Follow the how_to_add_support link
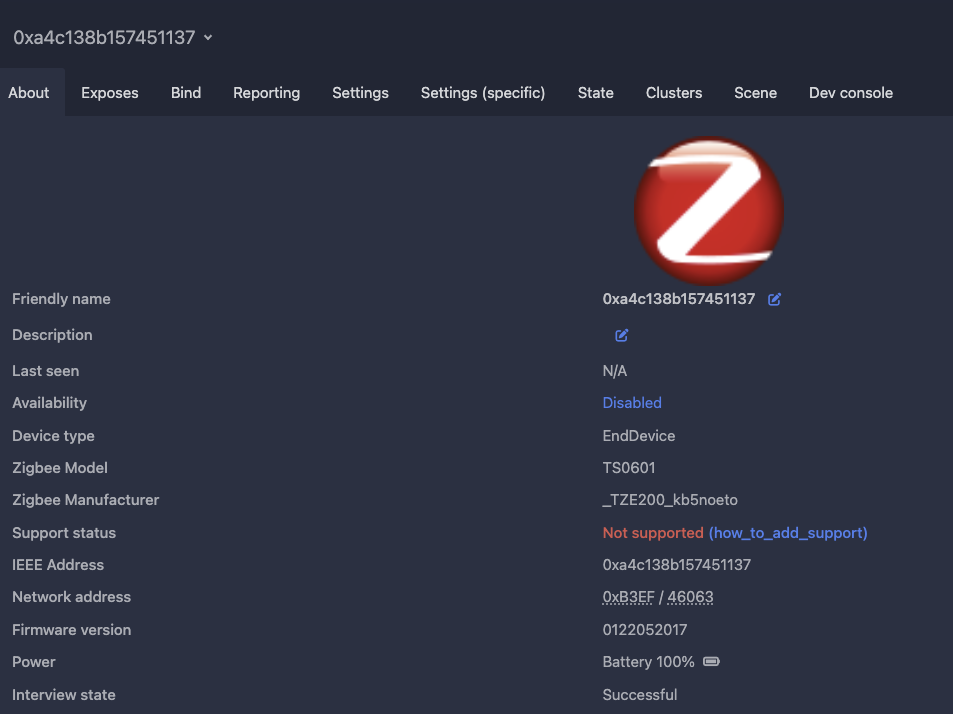Viewport: 953px width, 714px height. click(x=788, y=533)
